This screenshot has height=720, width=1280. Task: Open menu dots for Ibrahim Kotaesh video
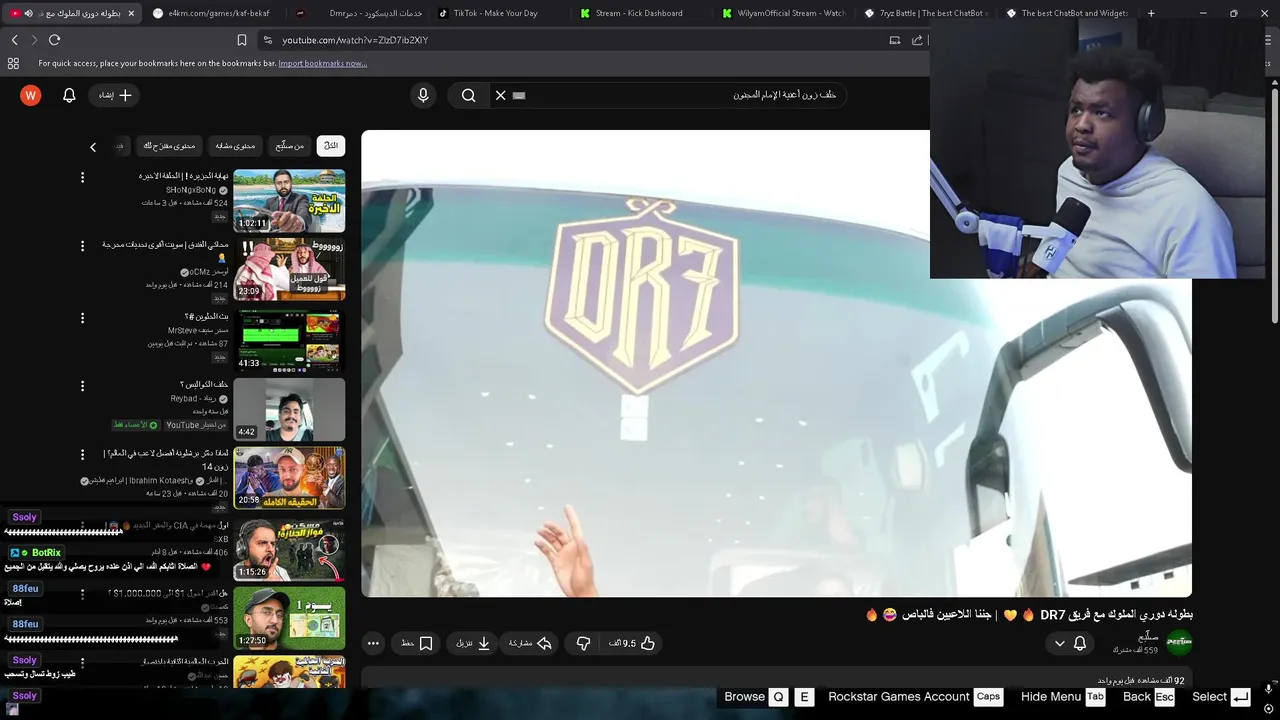point(82,455)
